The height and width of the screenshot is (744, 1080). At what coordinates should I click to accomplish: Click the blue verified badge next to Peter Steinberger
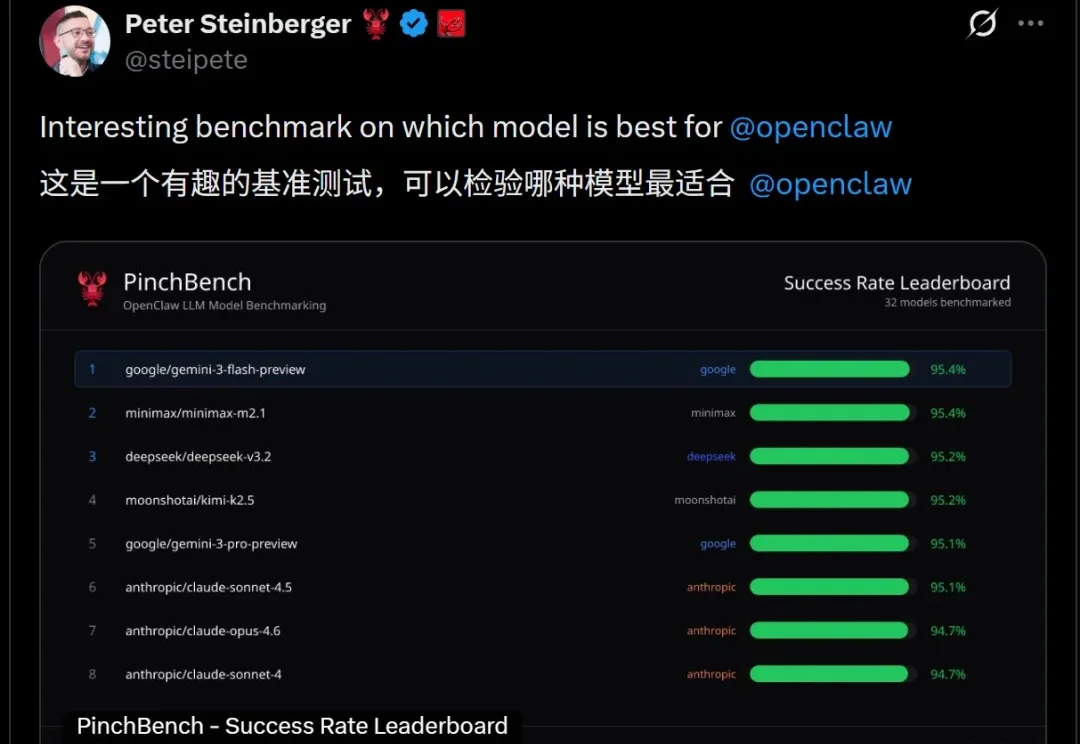pos(413,23)
